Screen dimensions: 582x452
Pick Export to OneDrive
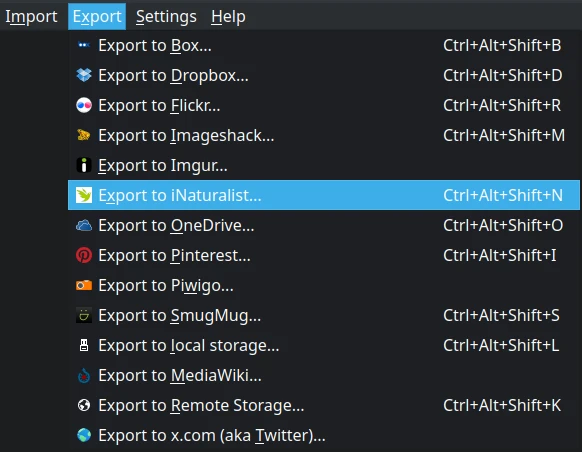[324, 225]
